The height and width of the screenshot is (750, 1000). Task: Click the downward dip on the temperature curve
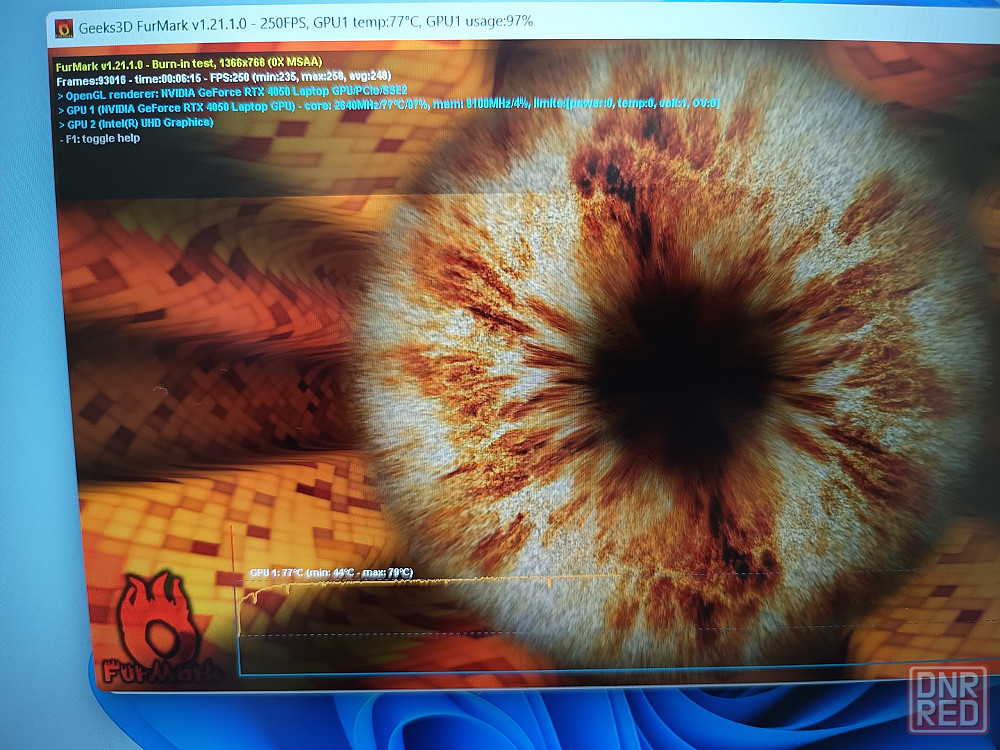(x=549, y=583)
